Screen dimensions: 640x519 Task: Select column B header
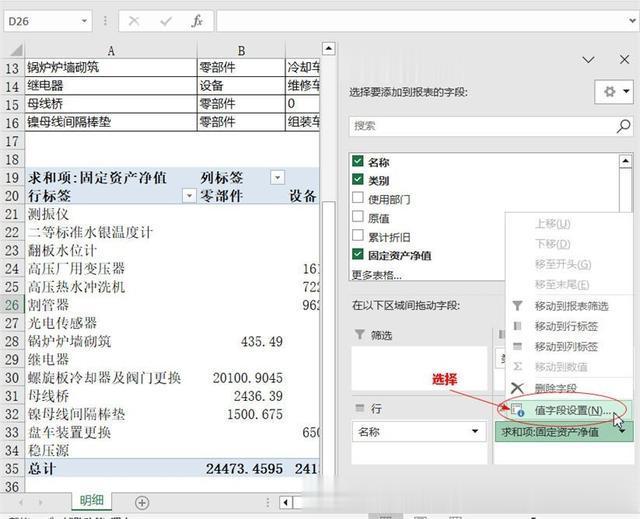[x=241, y=51]
